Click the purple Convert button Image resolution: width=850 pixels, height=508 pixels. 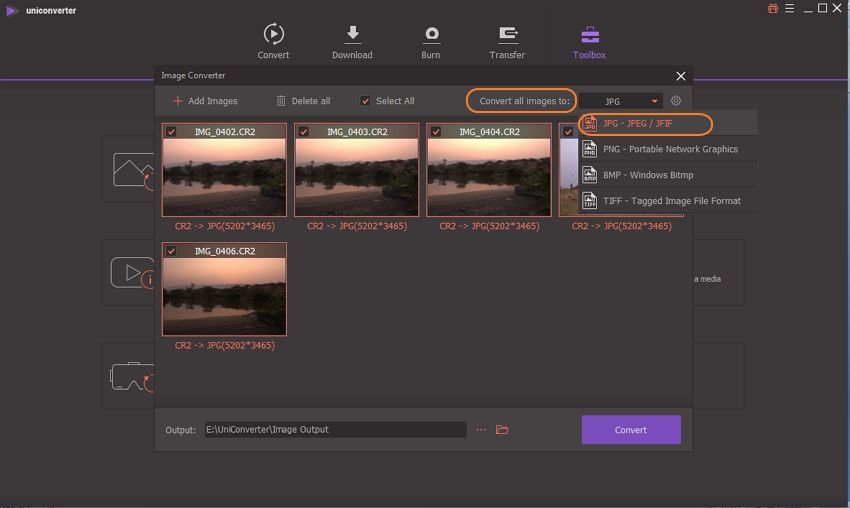(x=631, y=430)
